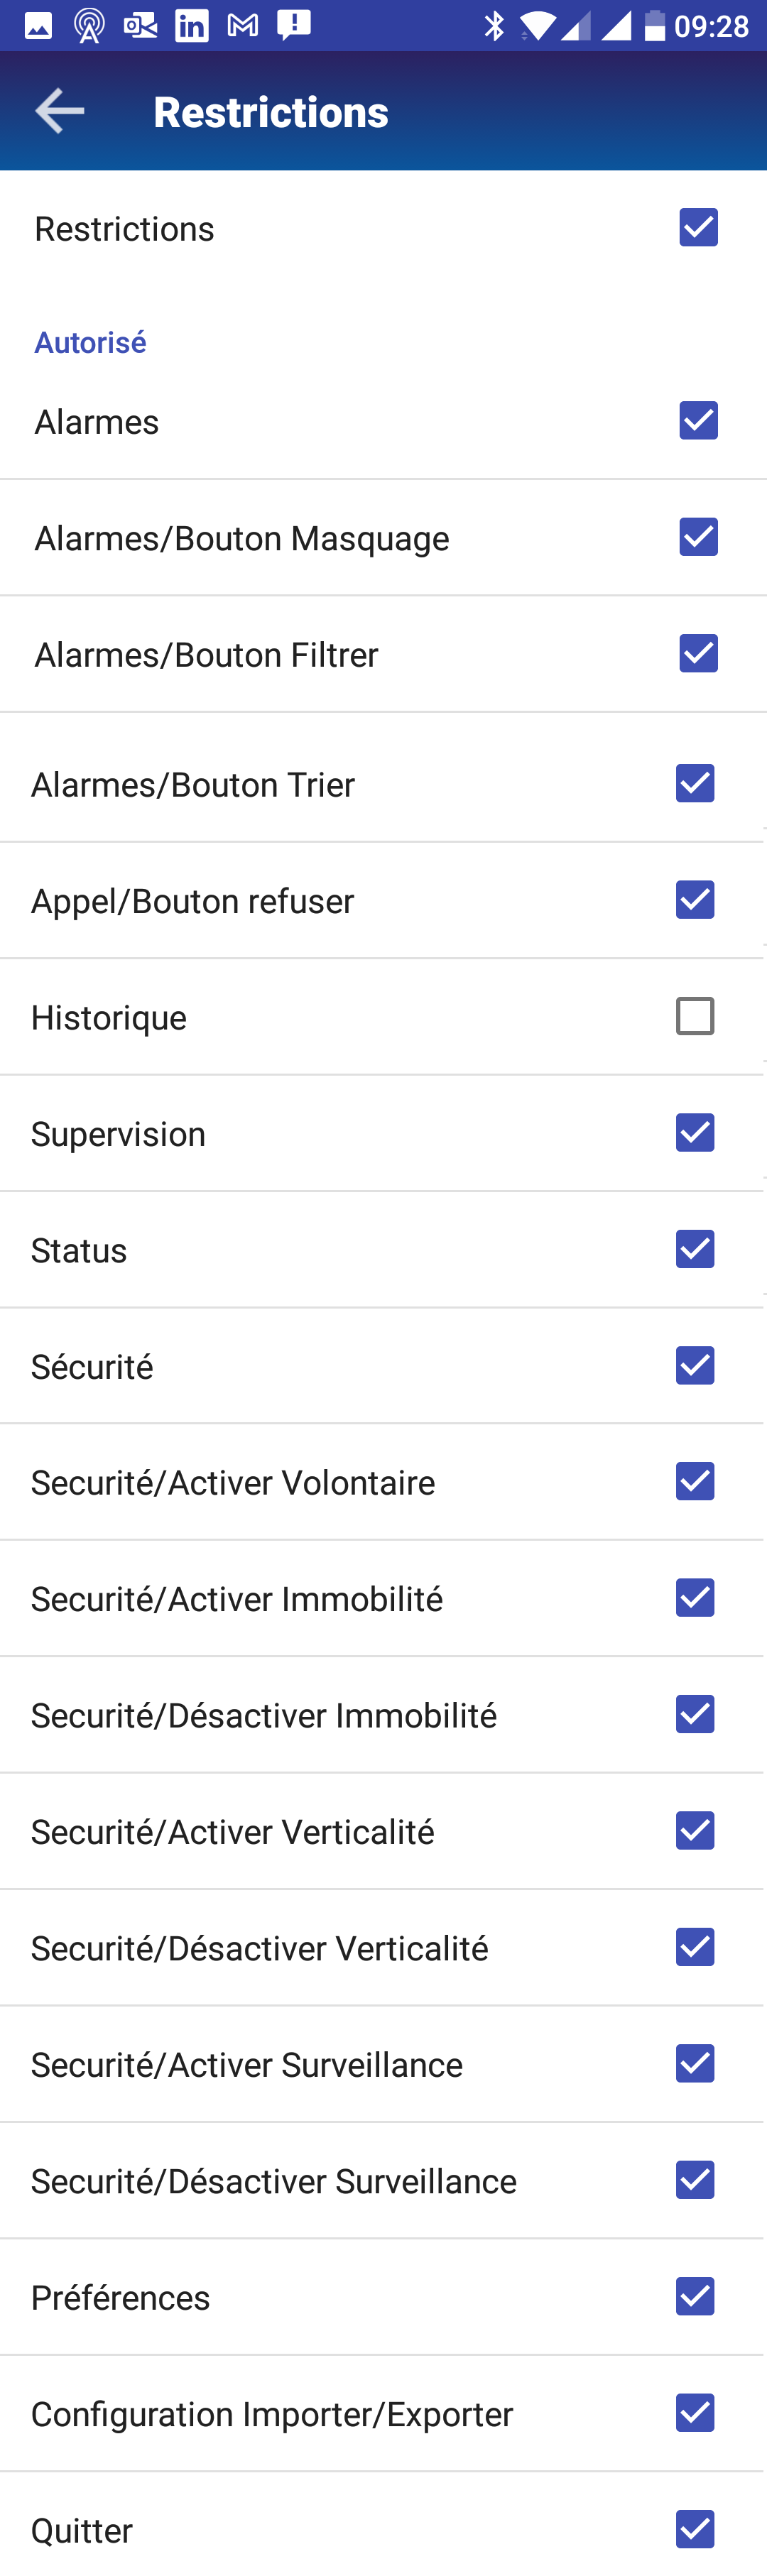The image size is (767, 2576).
Task: Tap the Alarmes/Bouton Filtrer row label
Action: coord(206,655)
